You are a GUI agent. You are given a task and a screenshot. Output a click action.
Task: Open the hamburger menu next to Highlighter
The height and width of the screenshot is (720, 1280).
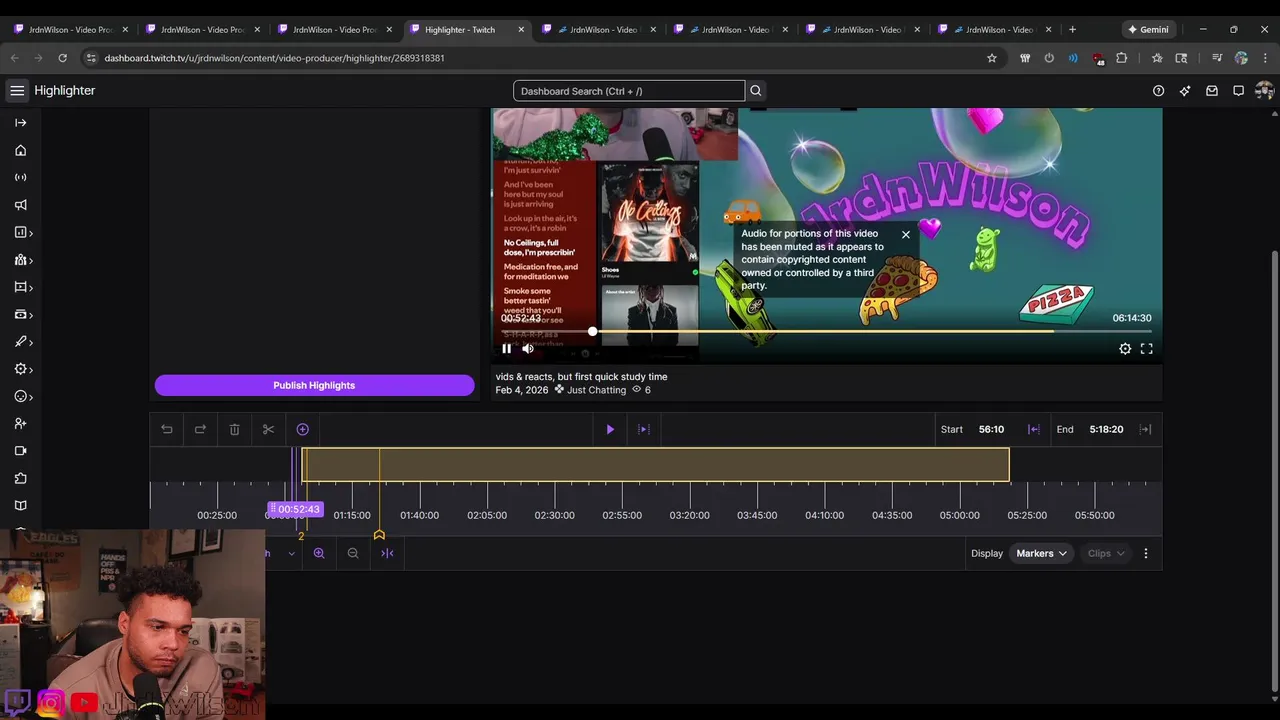17,90
